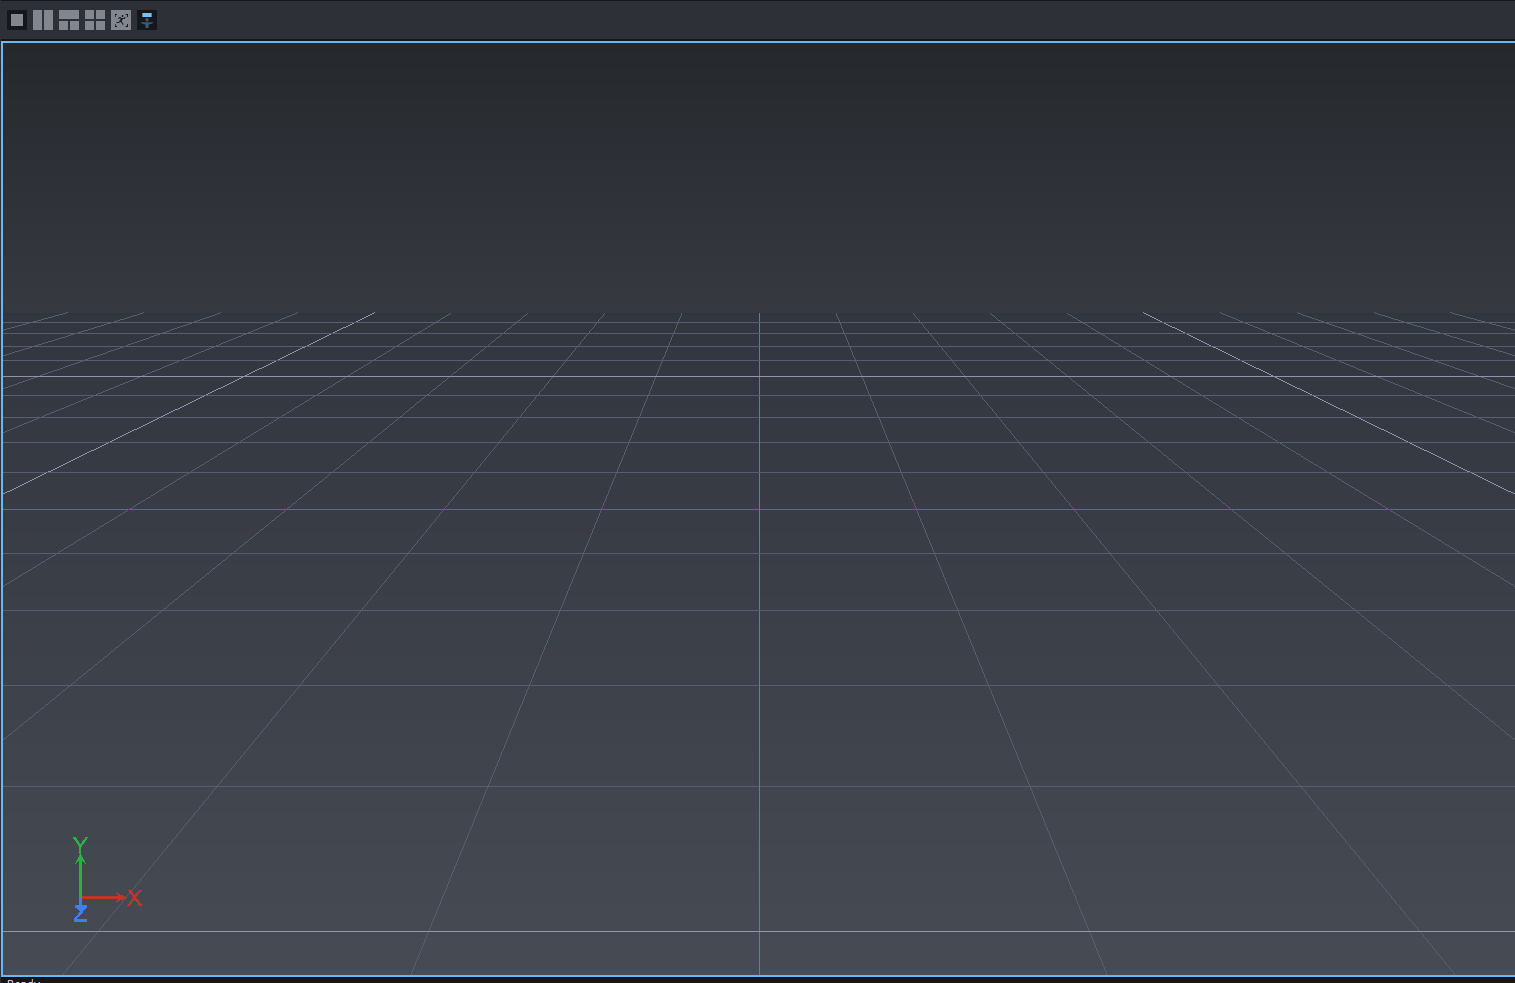
Task: Click the running figure frame icon
Action: (121, 20)
